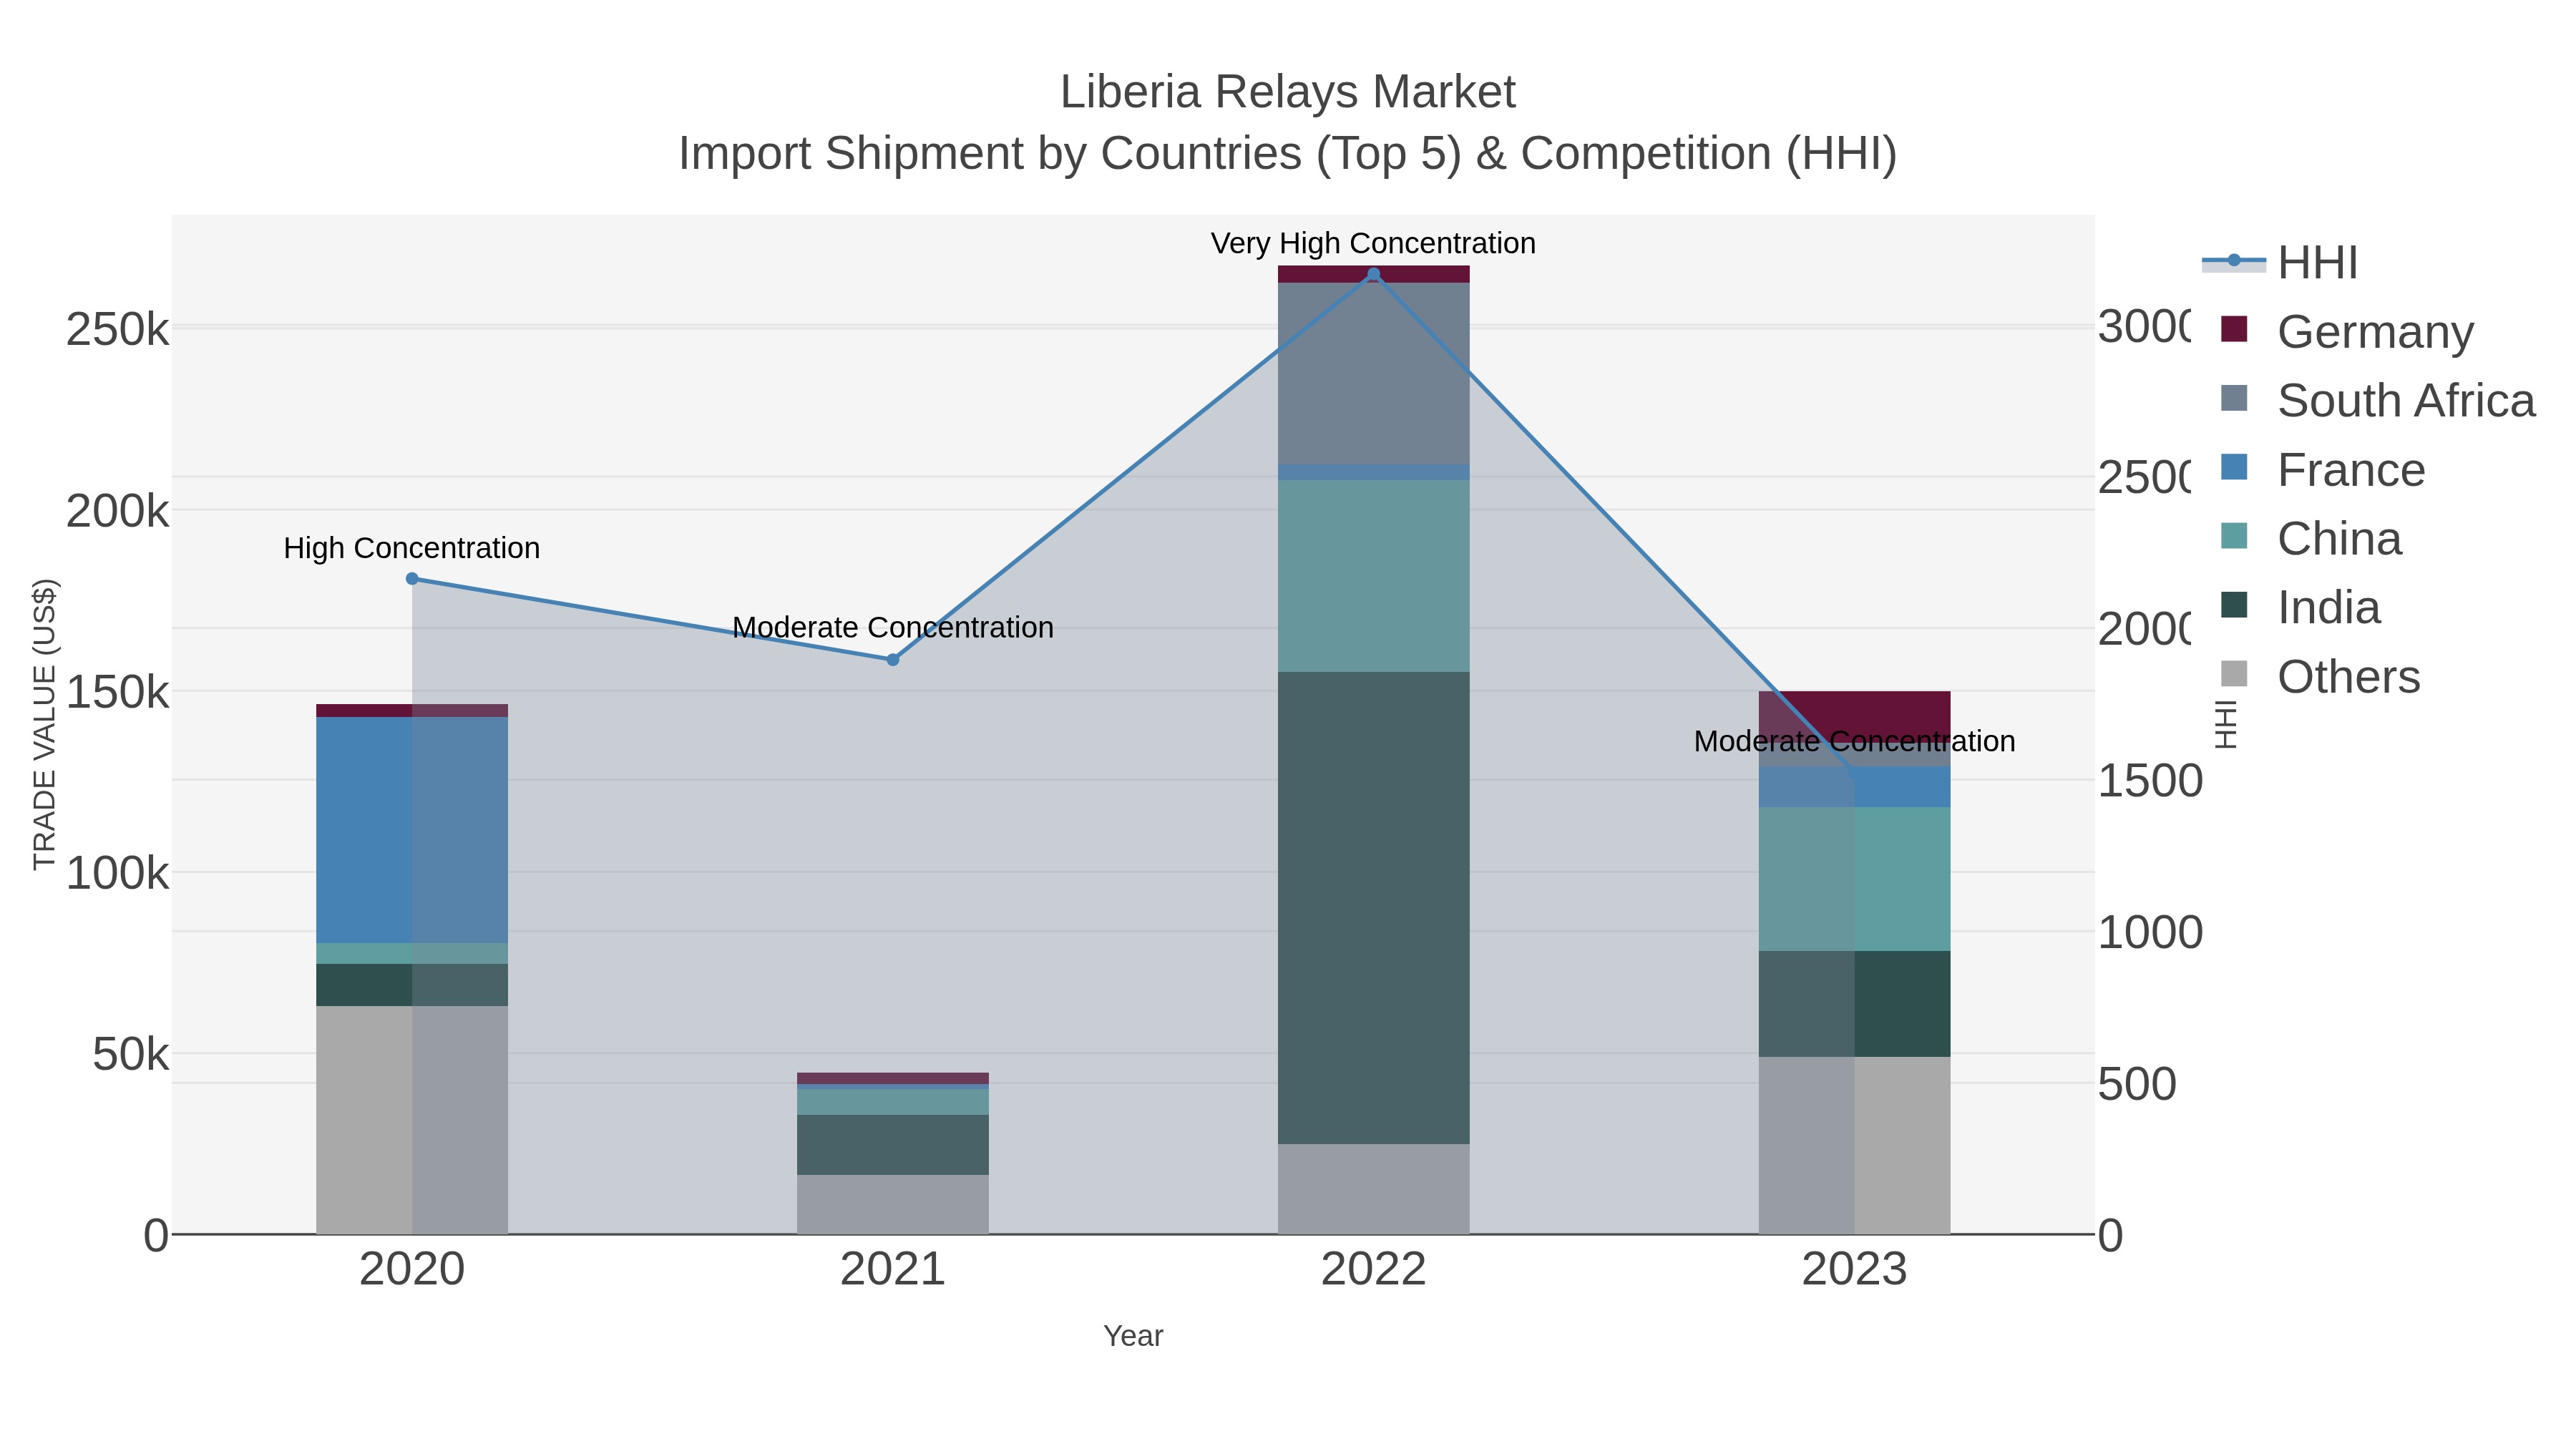The image size is (2576, 1449).
Task: Select the Others segment of the 2021 bar
Action: click(893, 1204)
